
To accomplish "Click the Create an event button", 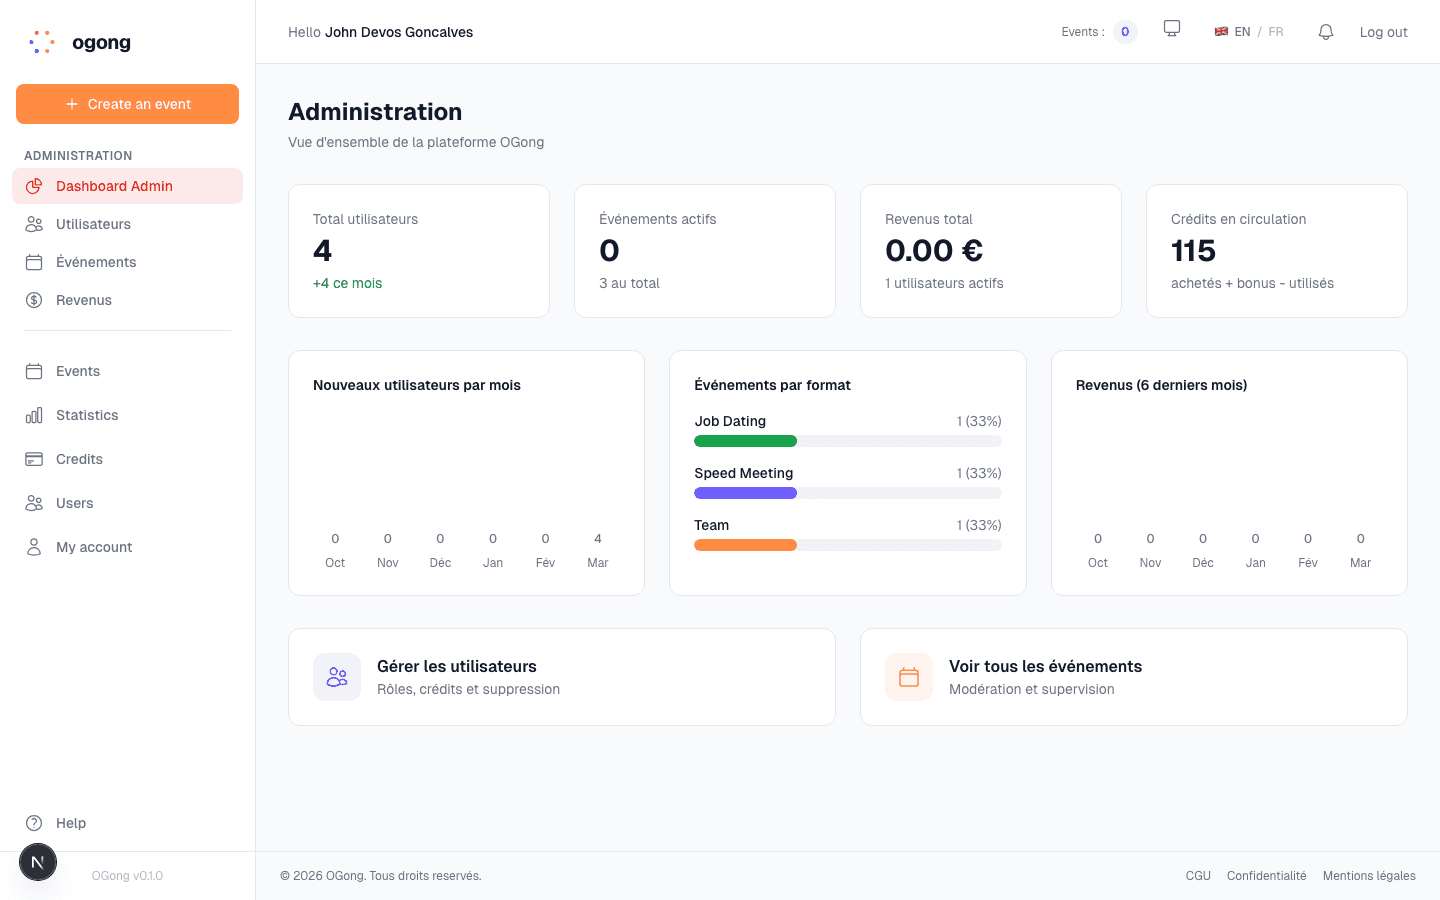I will click(x=127, y=104).
